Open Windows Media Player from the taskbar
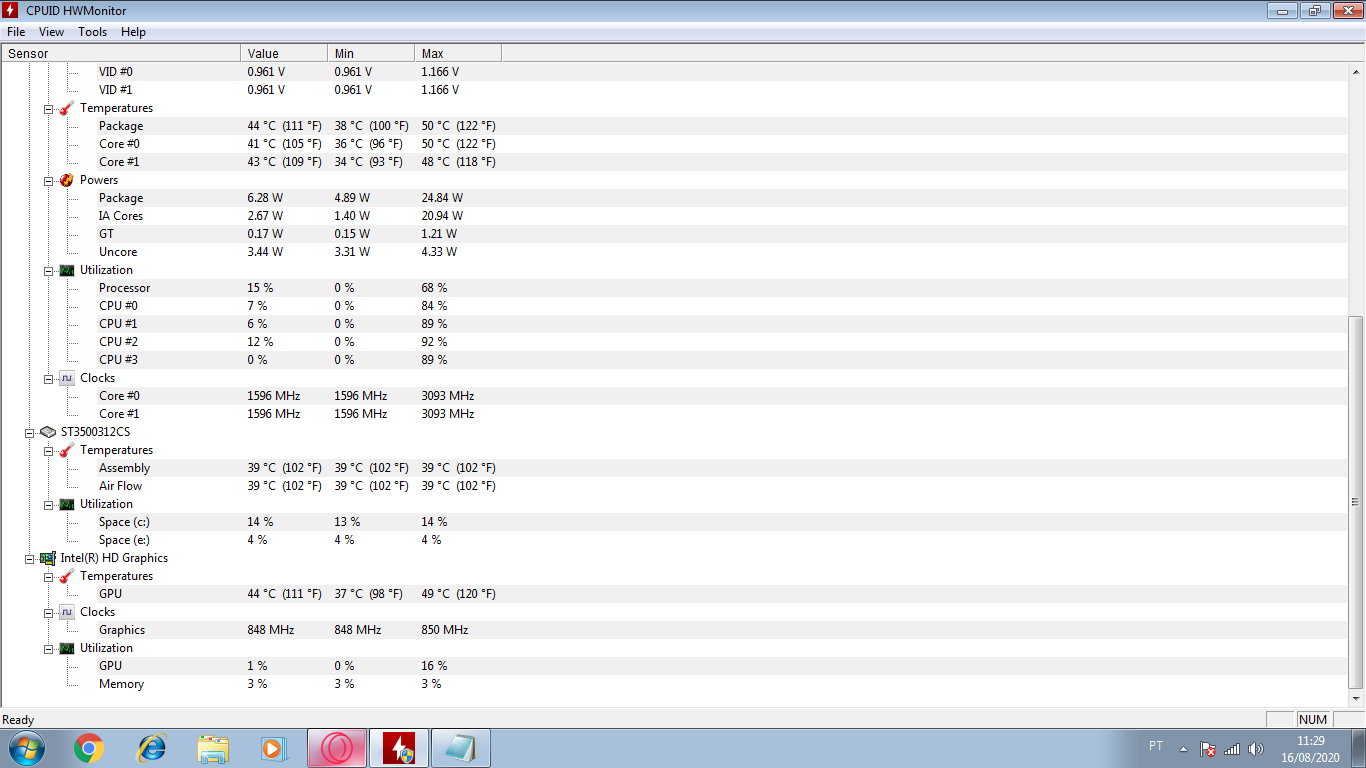 pos(273,748)
